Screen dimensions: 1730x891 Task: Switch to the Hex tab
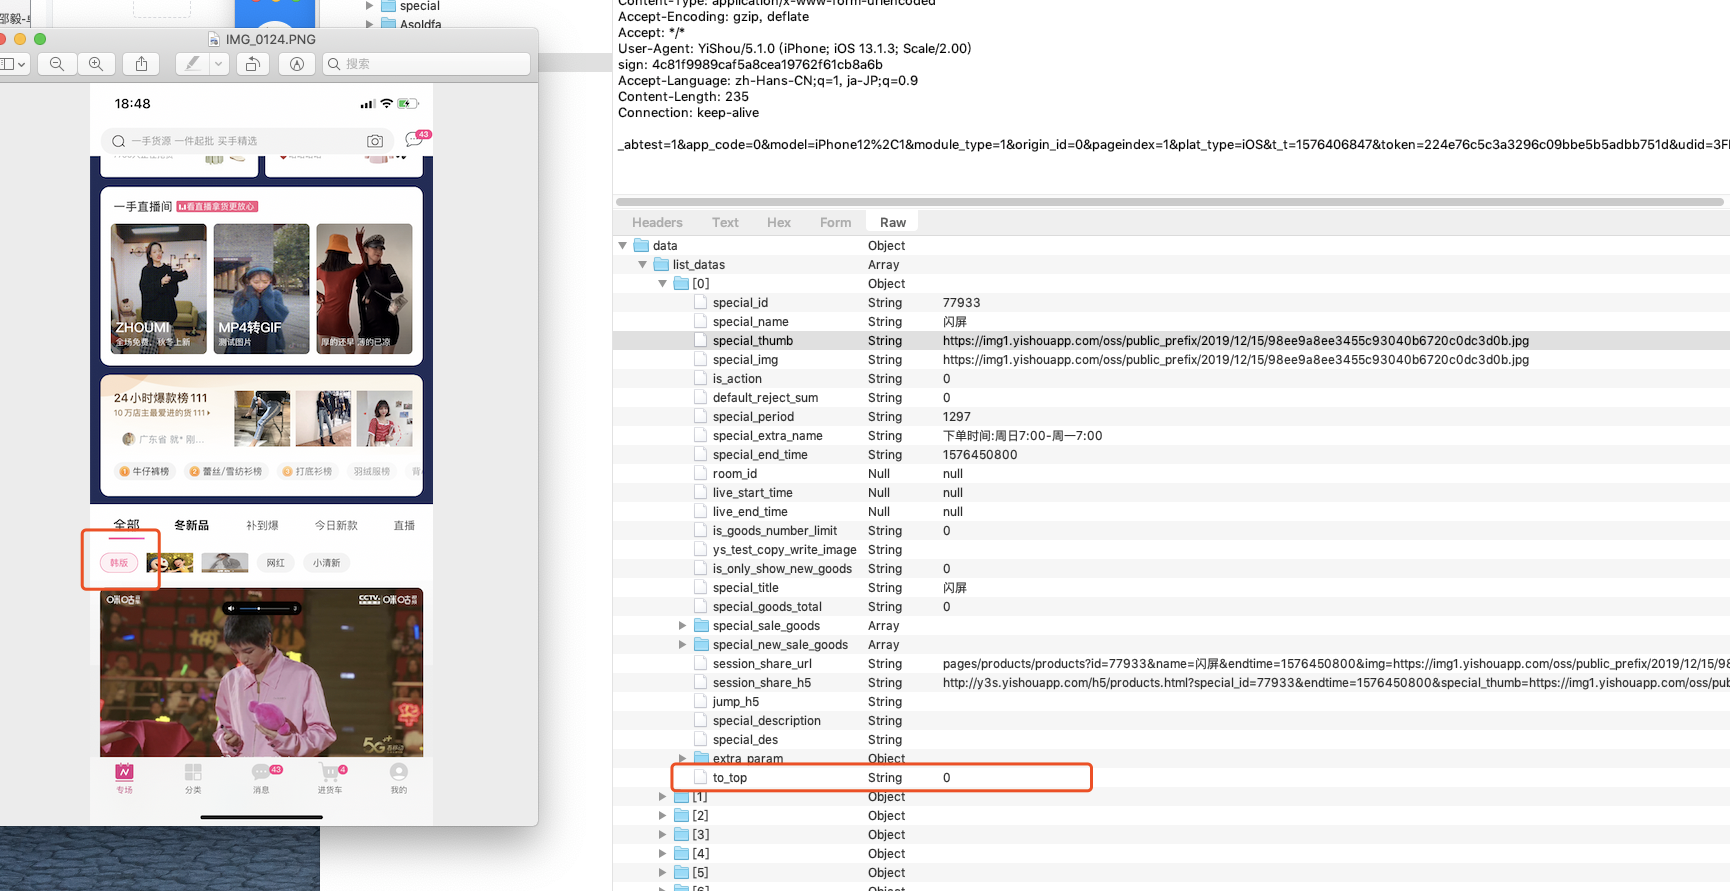click(x=779, y=222)
